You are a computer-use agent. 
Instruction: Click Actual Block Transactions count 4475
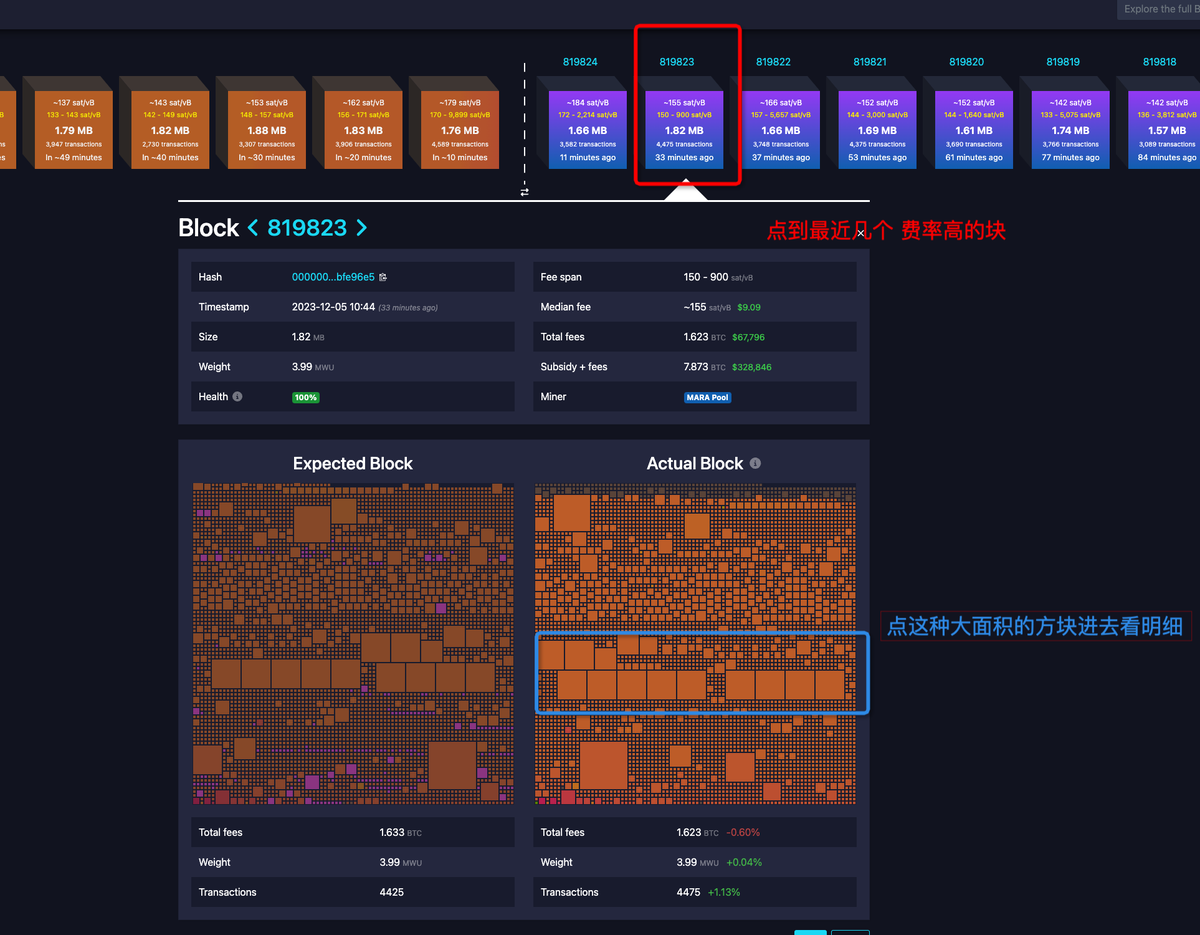pos(688,892)
